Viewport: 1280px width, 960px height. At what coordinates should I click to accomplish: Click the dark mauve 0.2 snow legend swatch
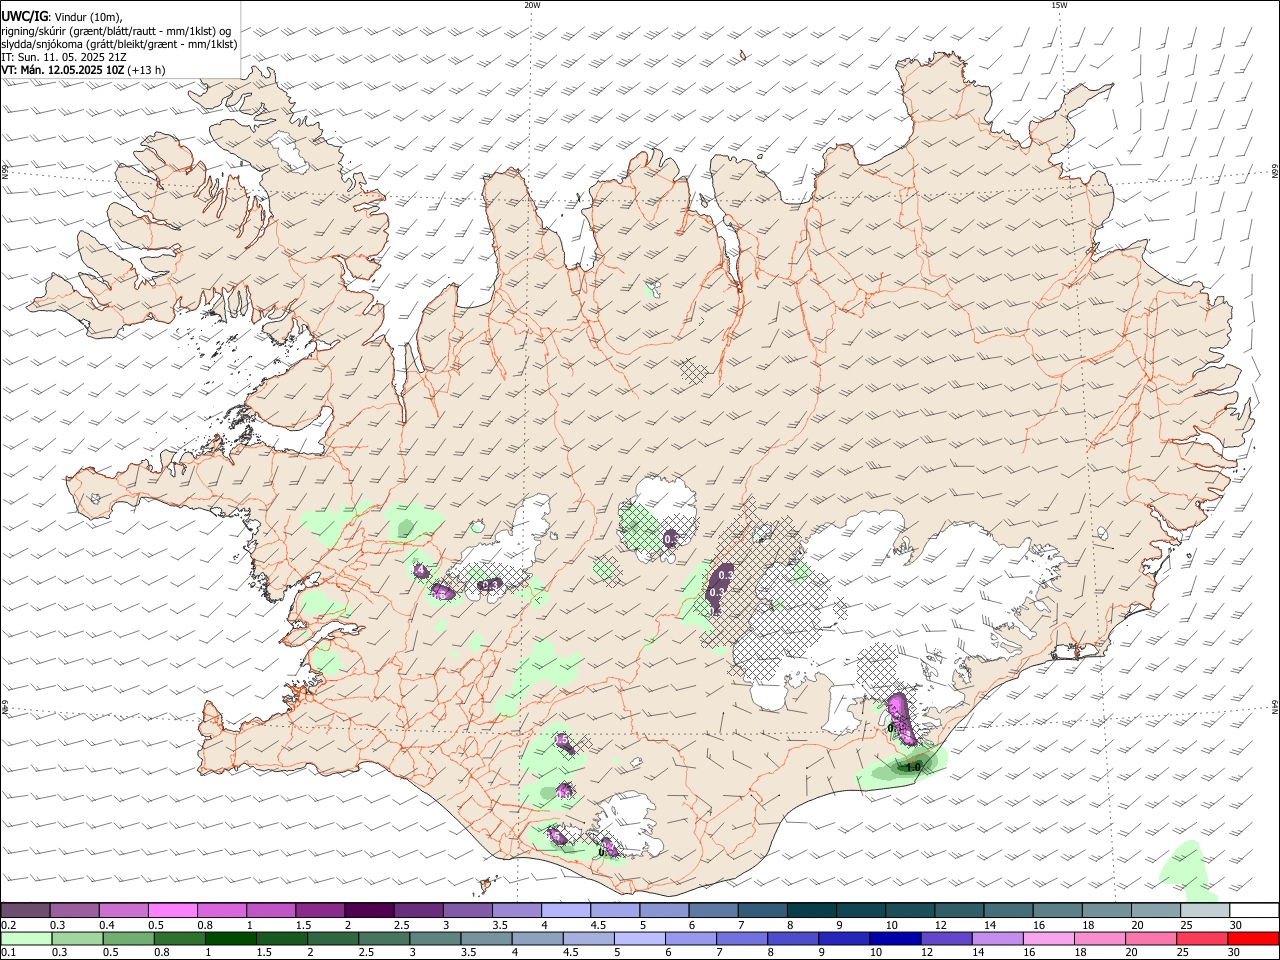pyautogui.click(x=25, y=910)
